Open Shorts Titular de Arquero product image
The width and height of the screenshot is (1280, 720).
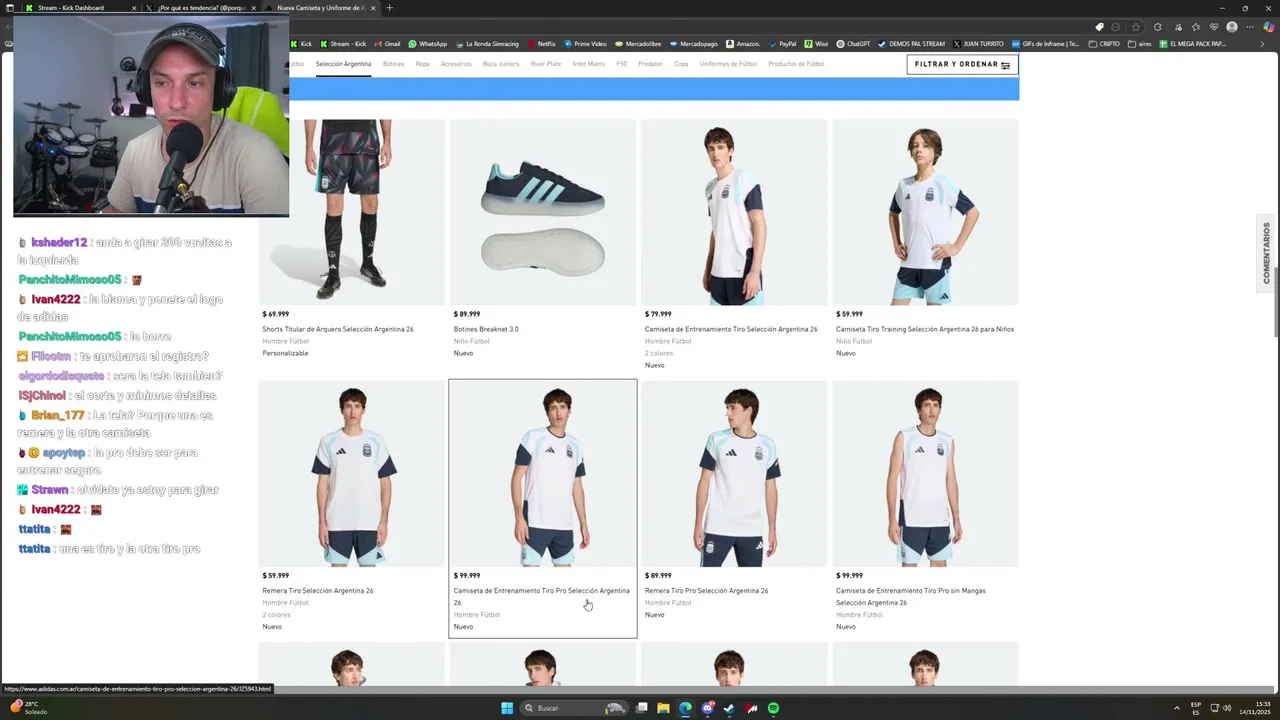[x=352, y=212]
